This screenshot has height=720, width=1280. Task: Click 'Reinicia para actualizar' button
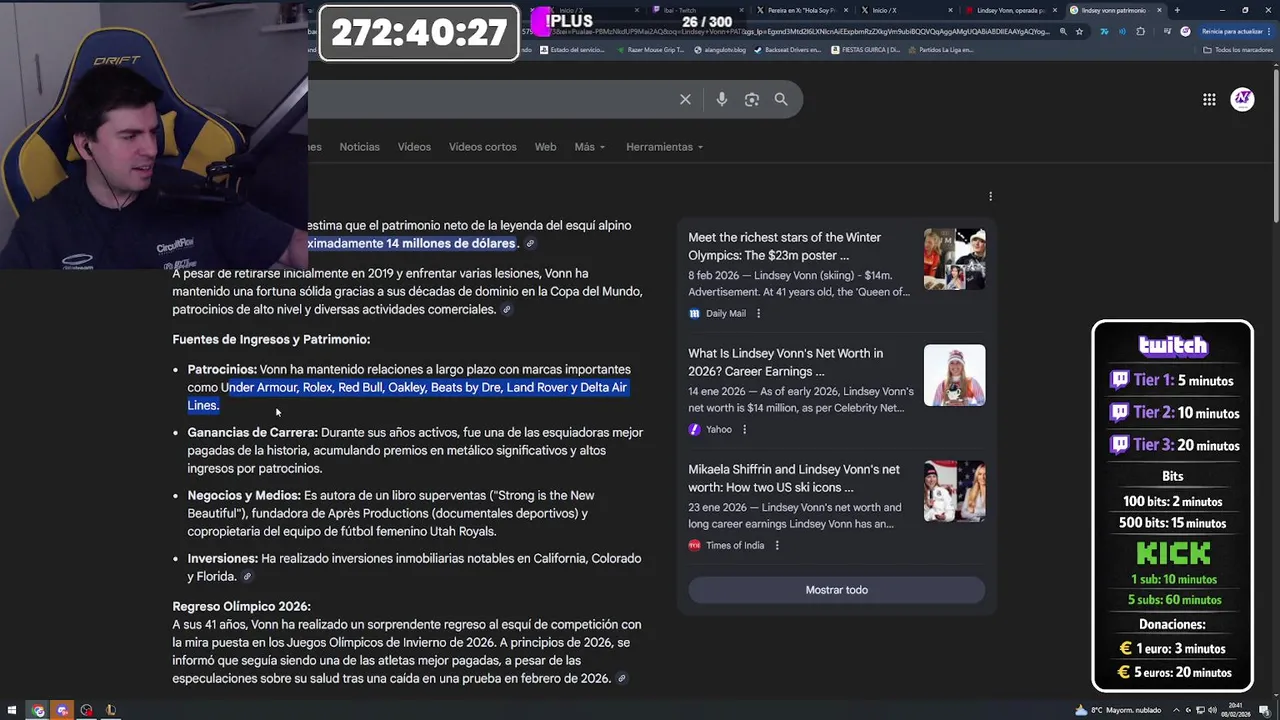point(1233,31)
